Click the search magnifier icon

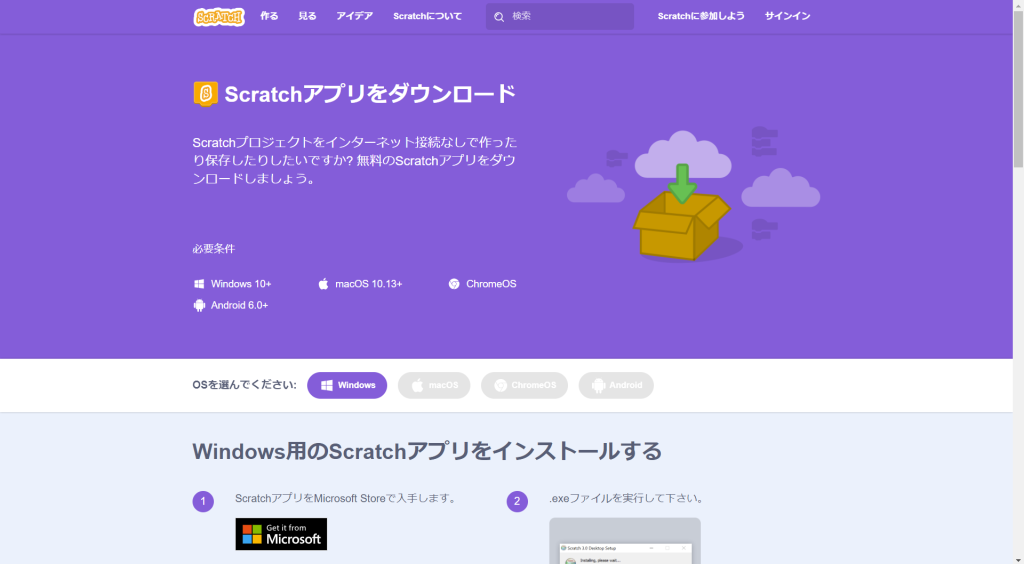pos(499,17)
